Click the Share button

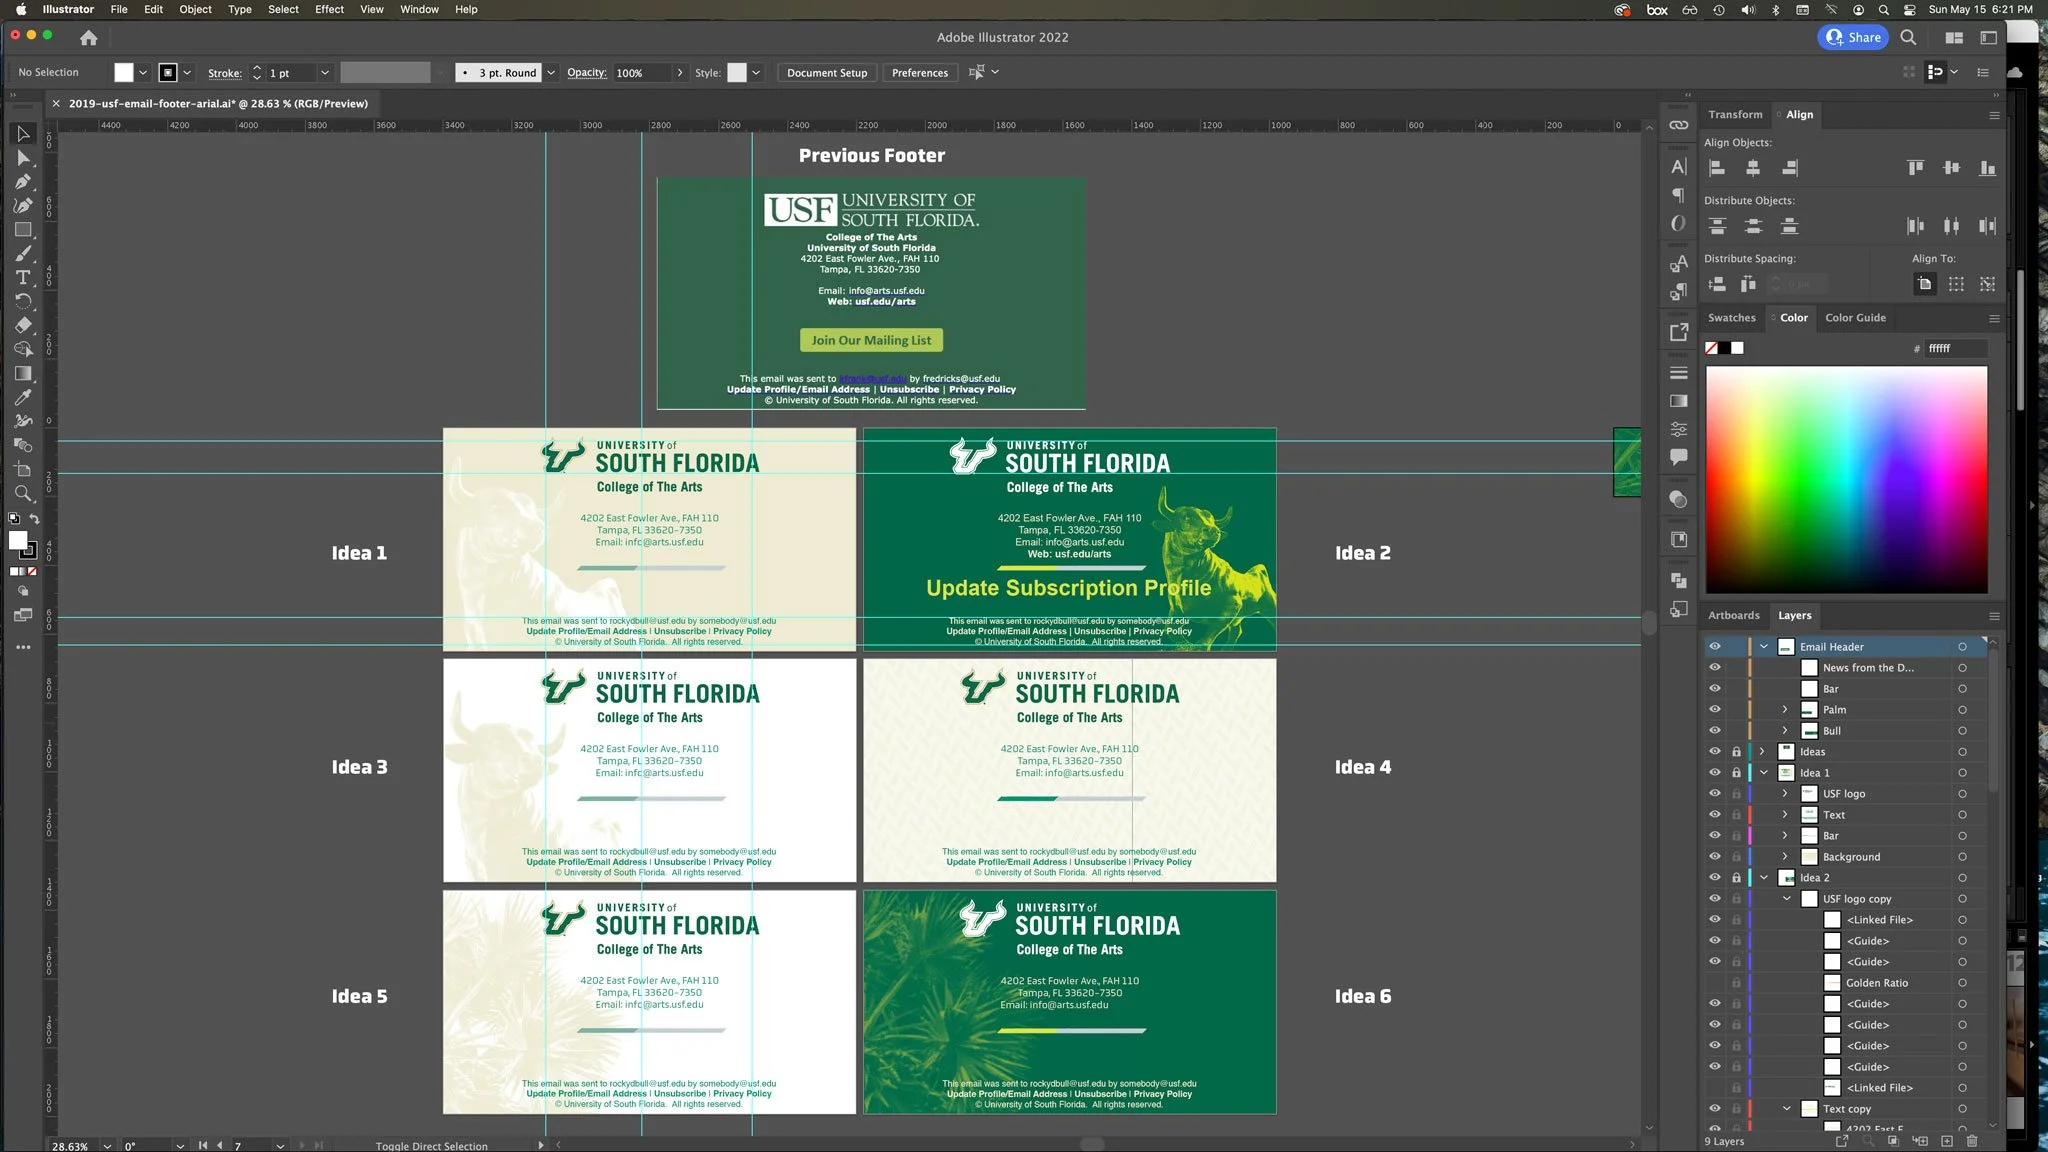click(1853, 37)
